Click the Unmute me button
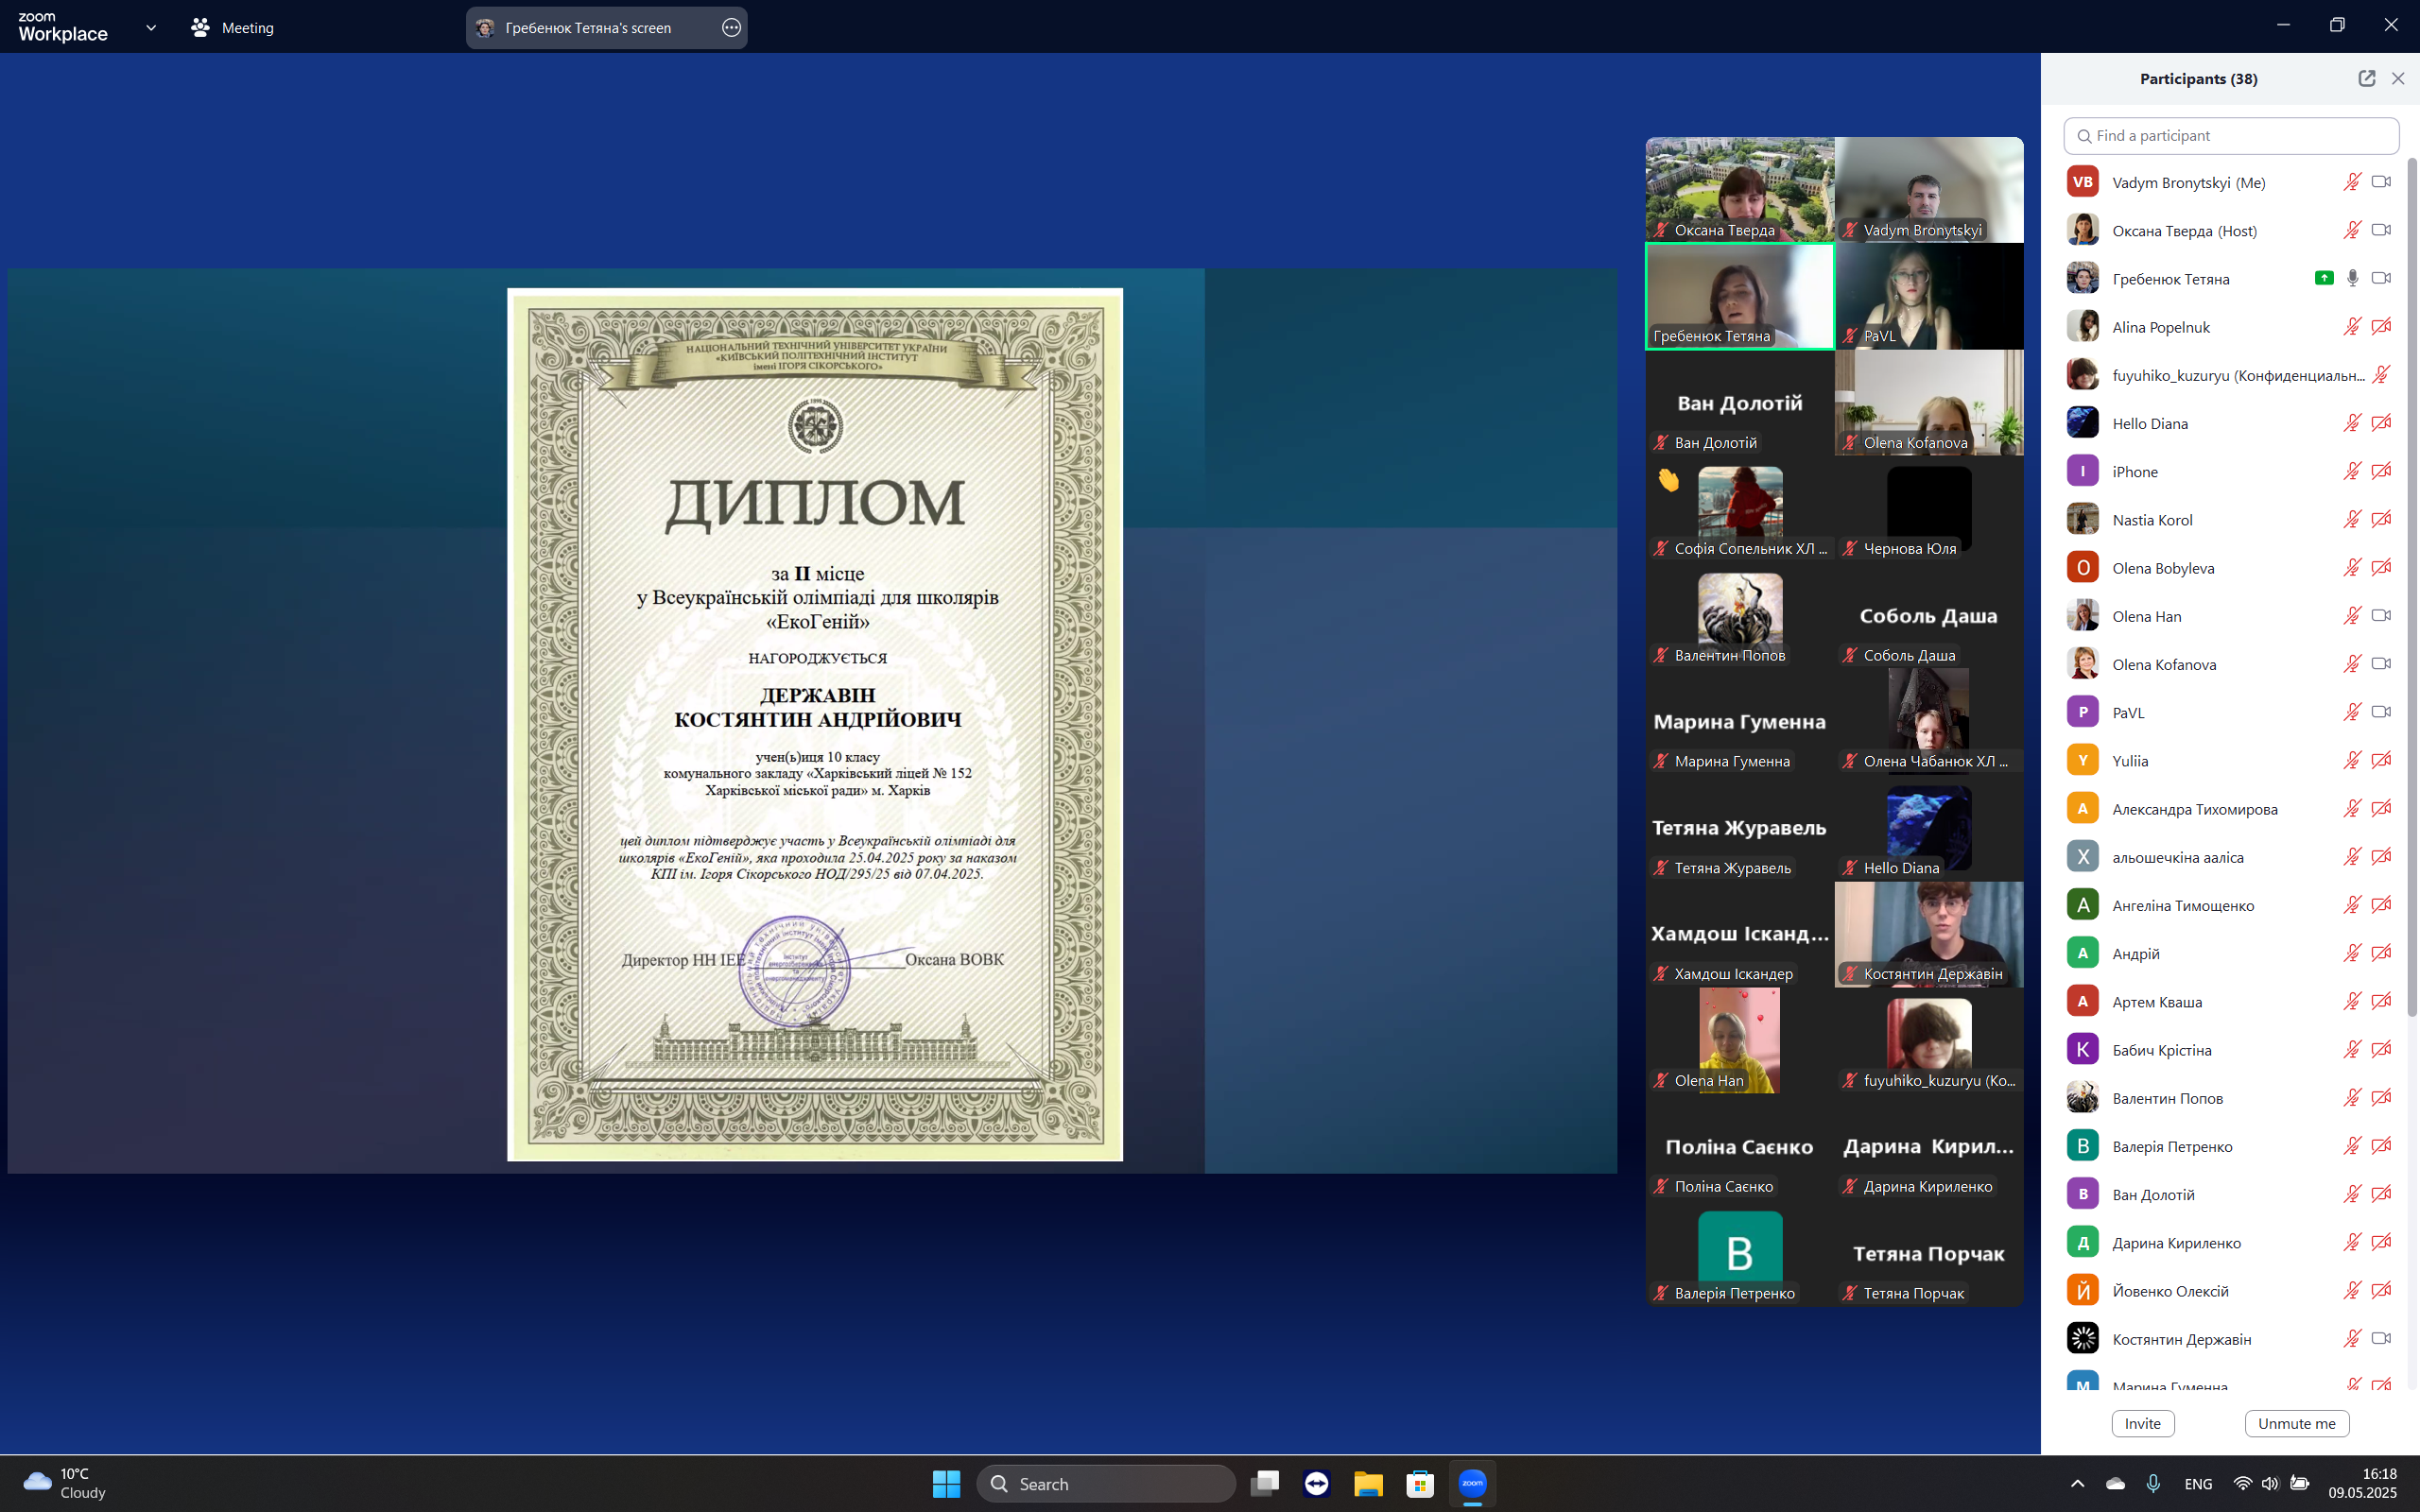This screenshot has width=2420, height=1512. pyautogui.click(x=2296, y=1423)
